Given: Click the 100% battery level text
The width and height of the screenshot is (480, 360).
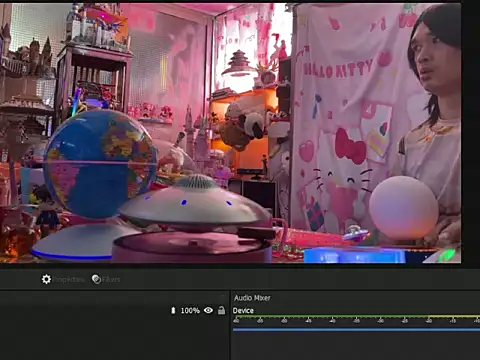Looking at the screenshot, I should click(x=190, y=311).
